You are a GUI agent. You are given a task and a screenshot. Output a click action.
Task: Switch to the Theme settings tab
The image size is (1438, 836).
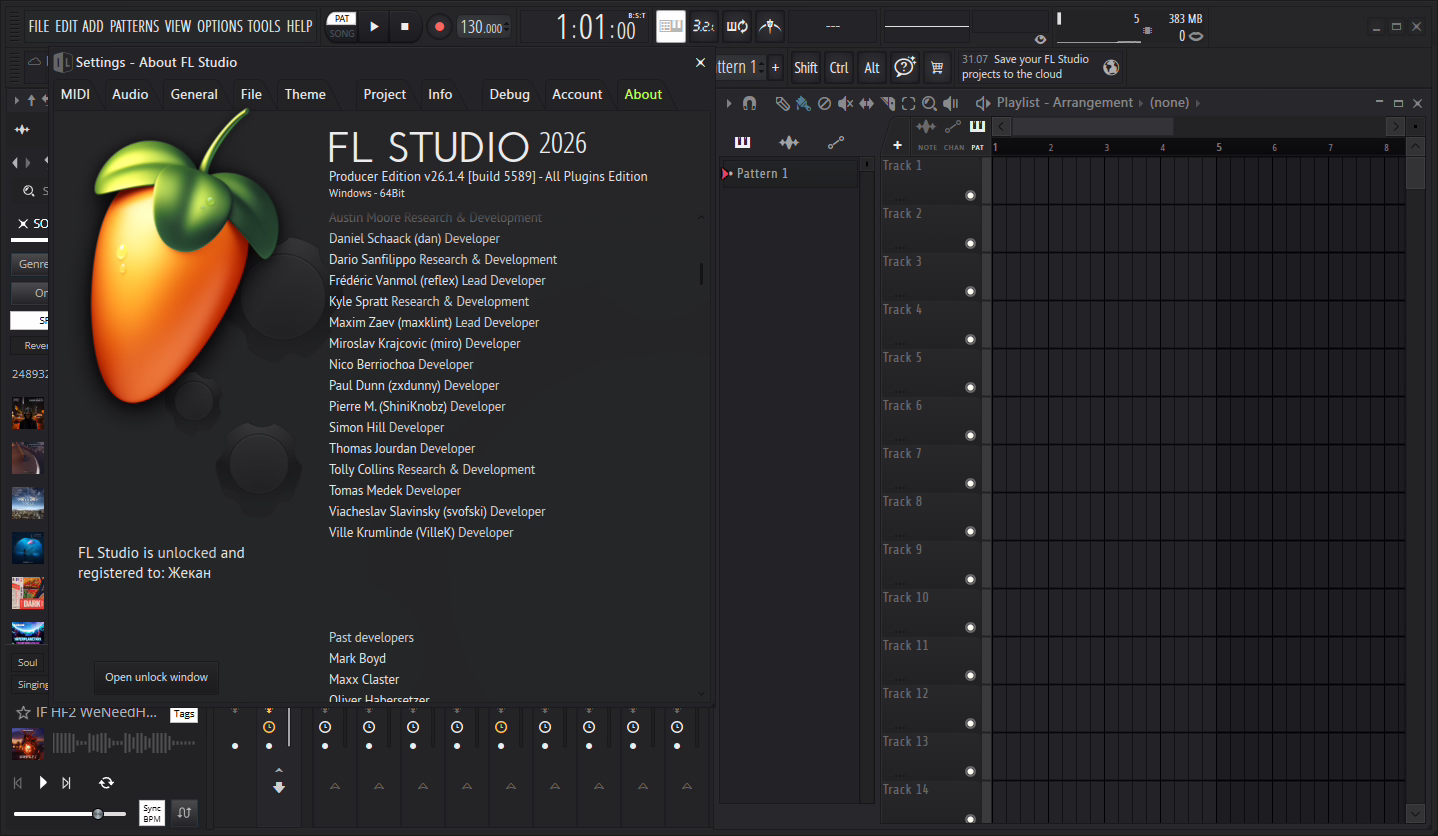[x=305, y=94]
